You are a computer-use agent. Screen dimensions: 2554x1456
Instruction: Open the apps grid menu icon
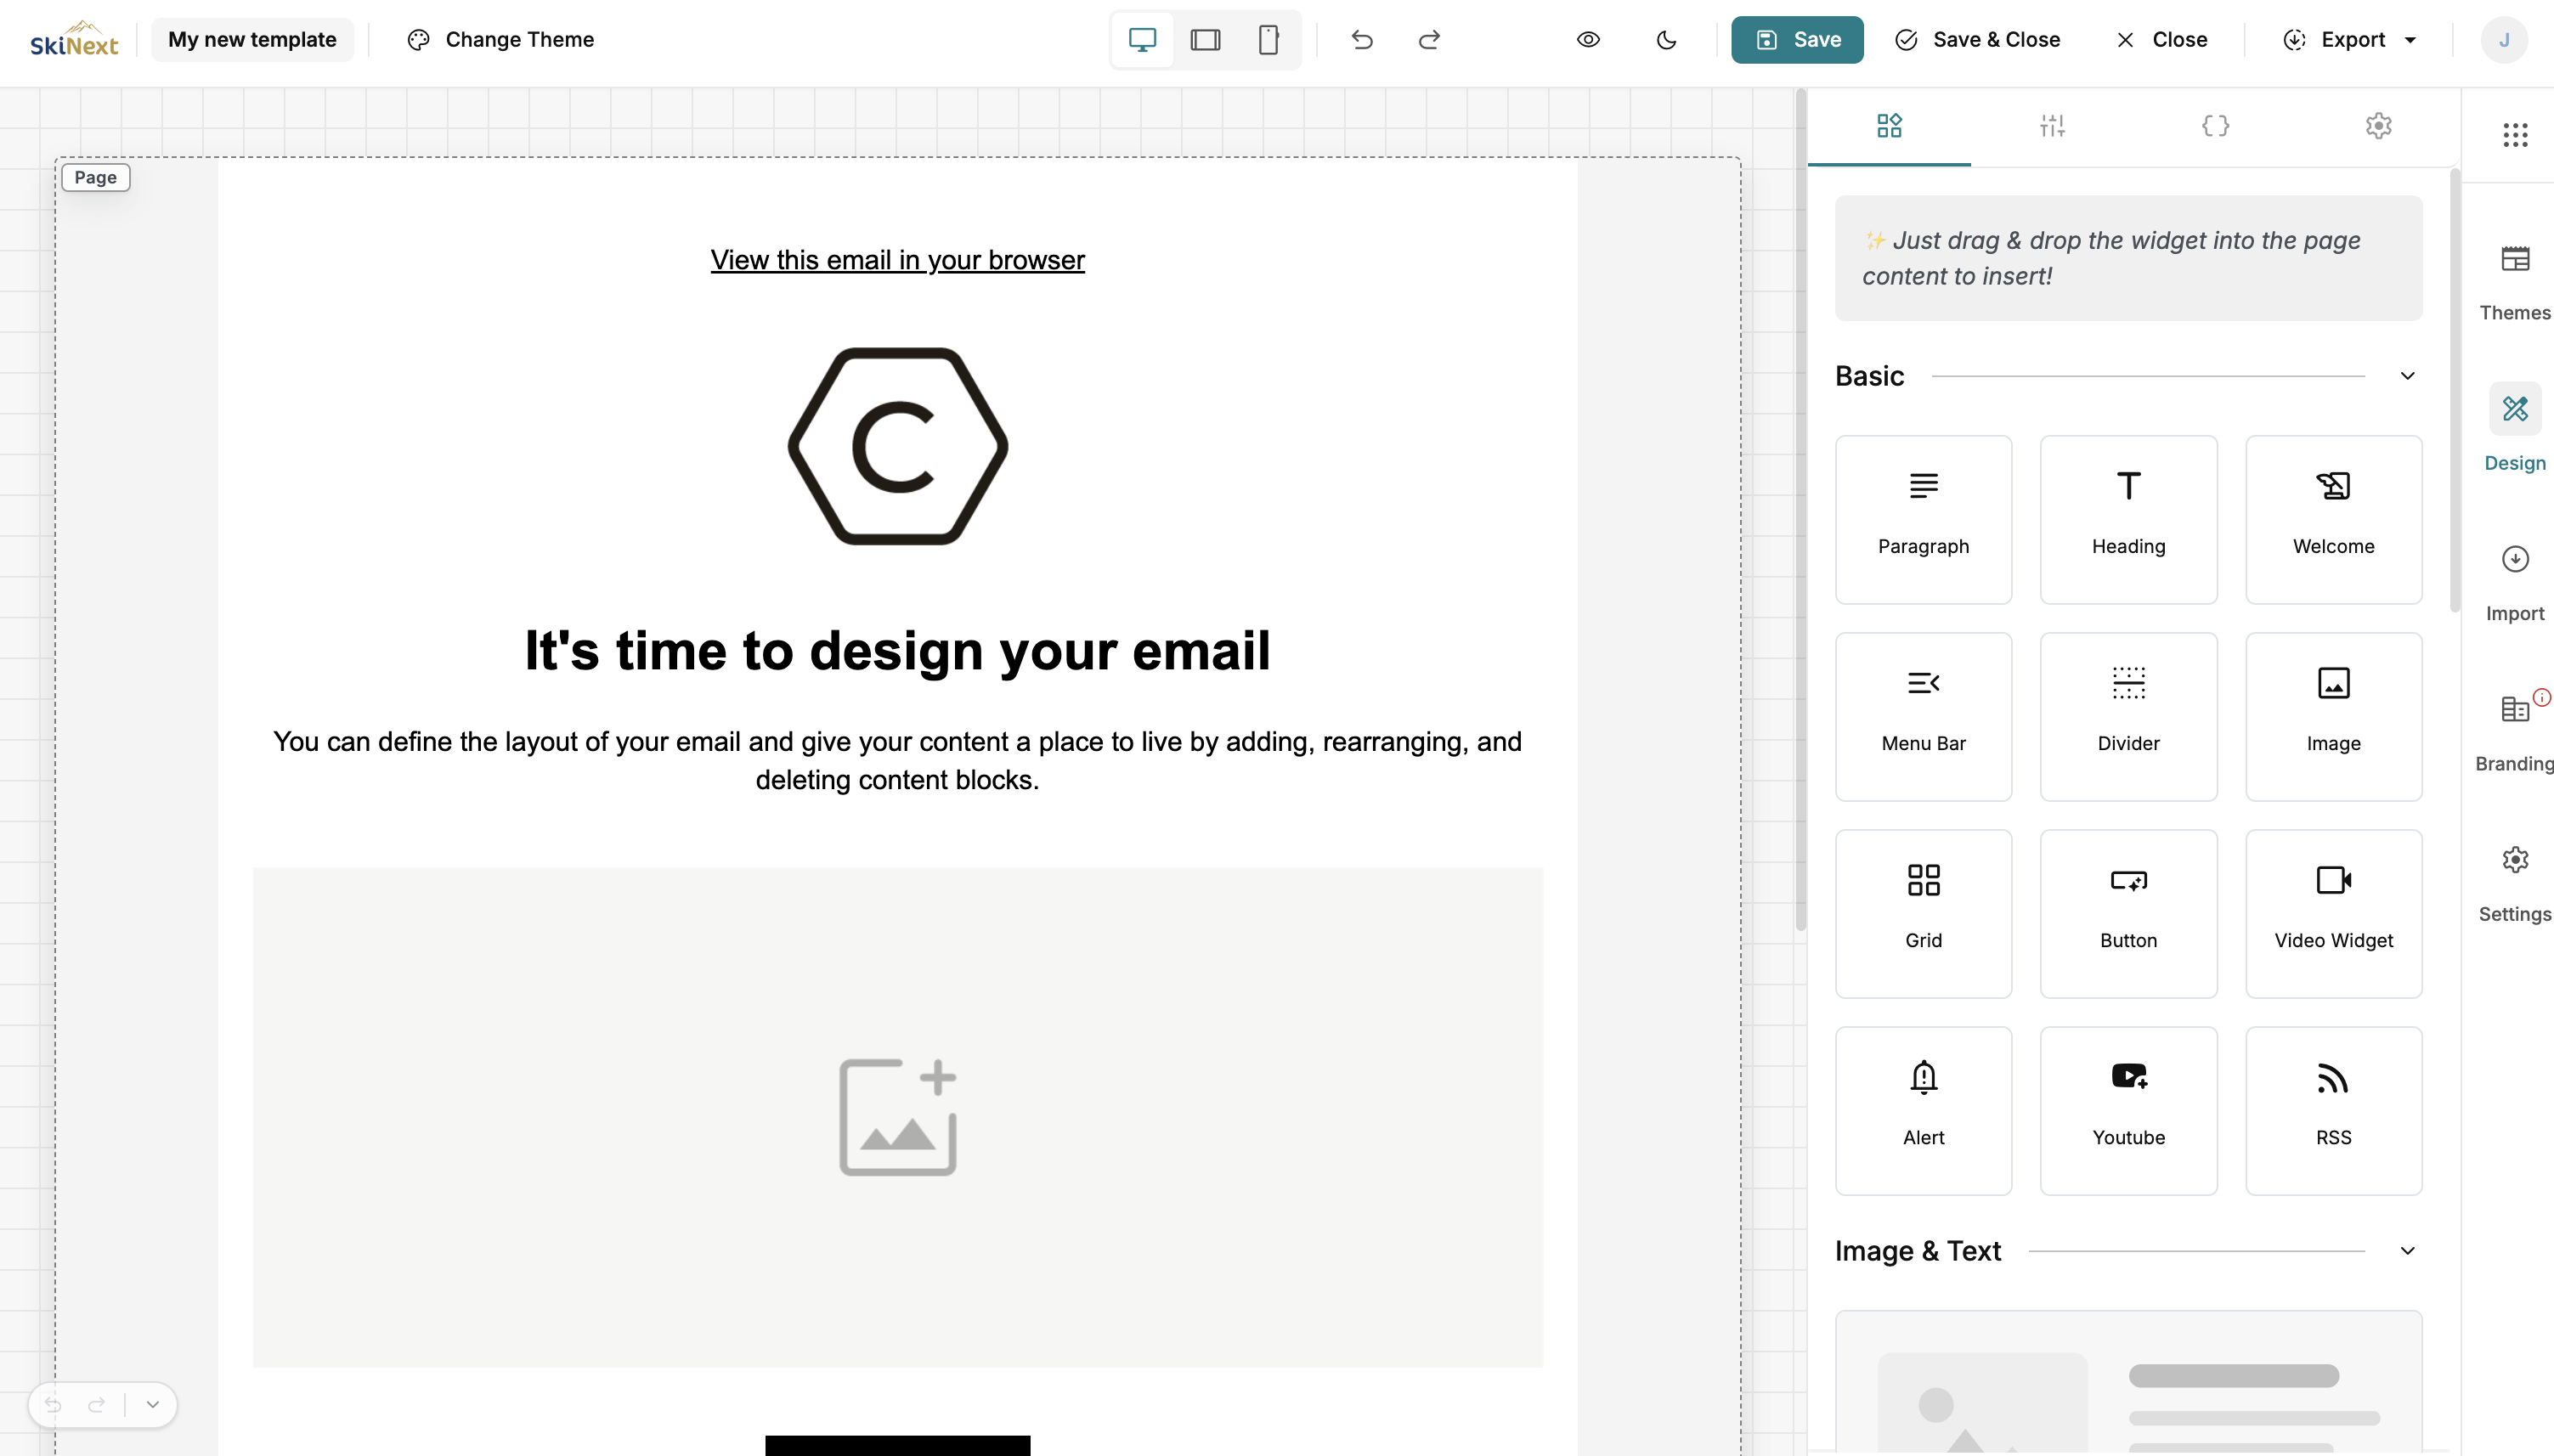coord(2515,134)
